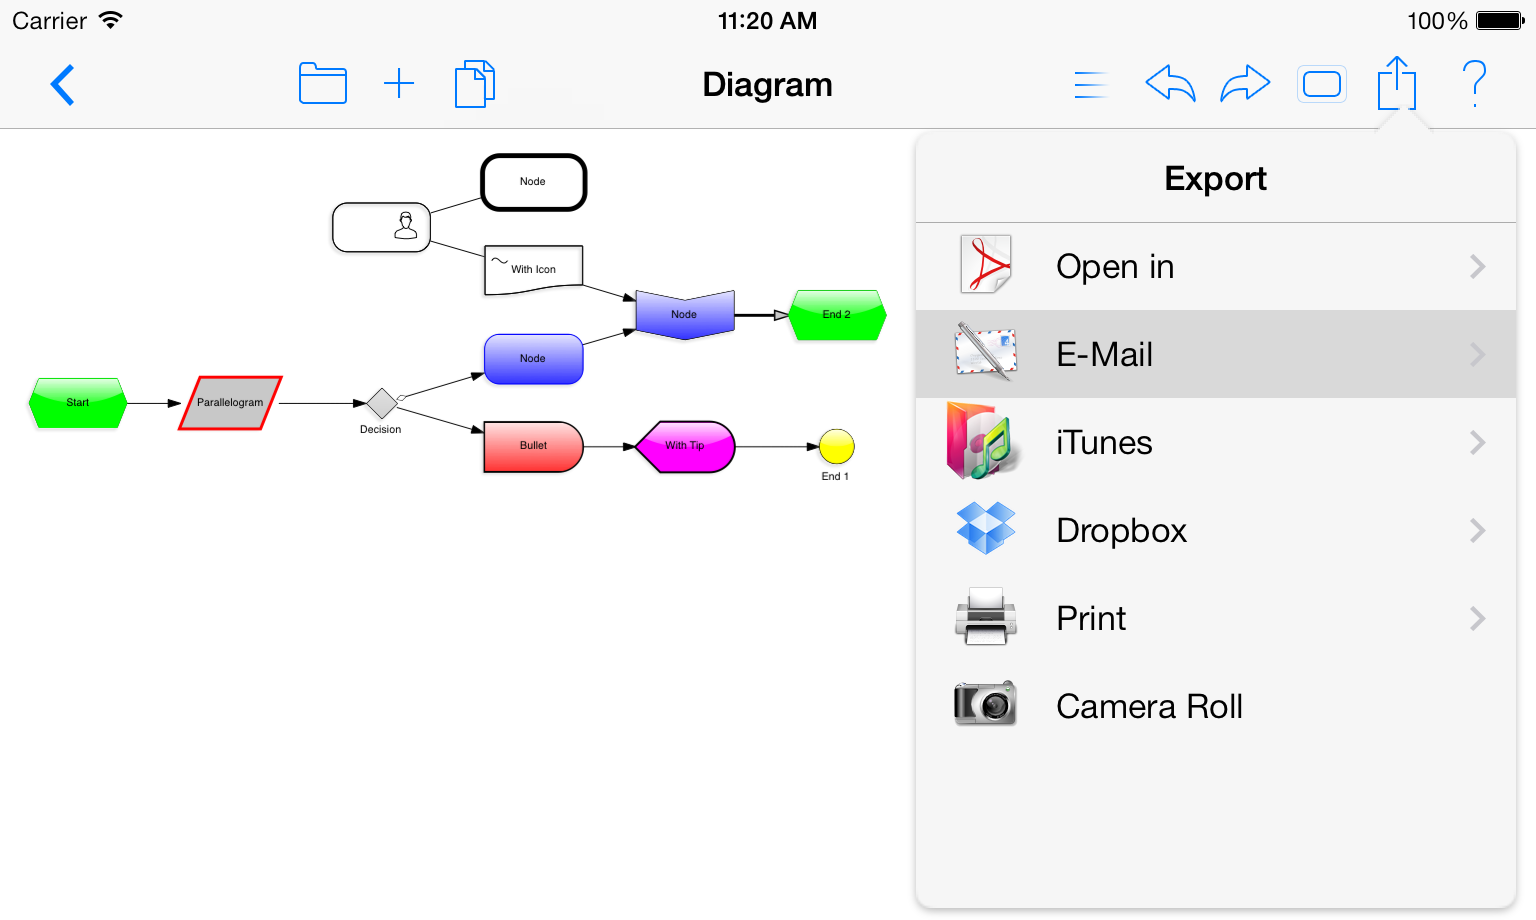
Task: Tap the PDF icon beside Open in
Action: 986,265
